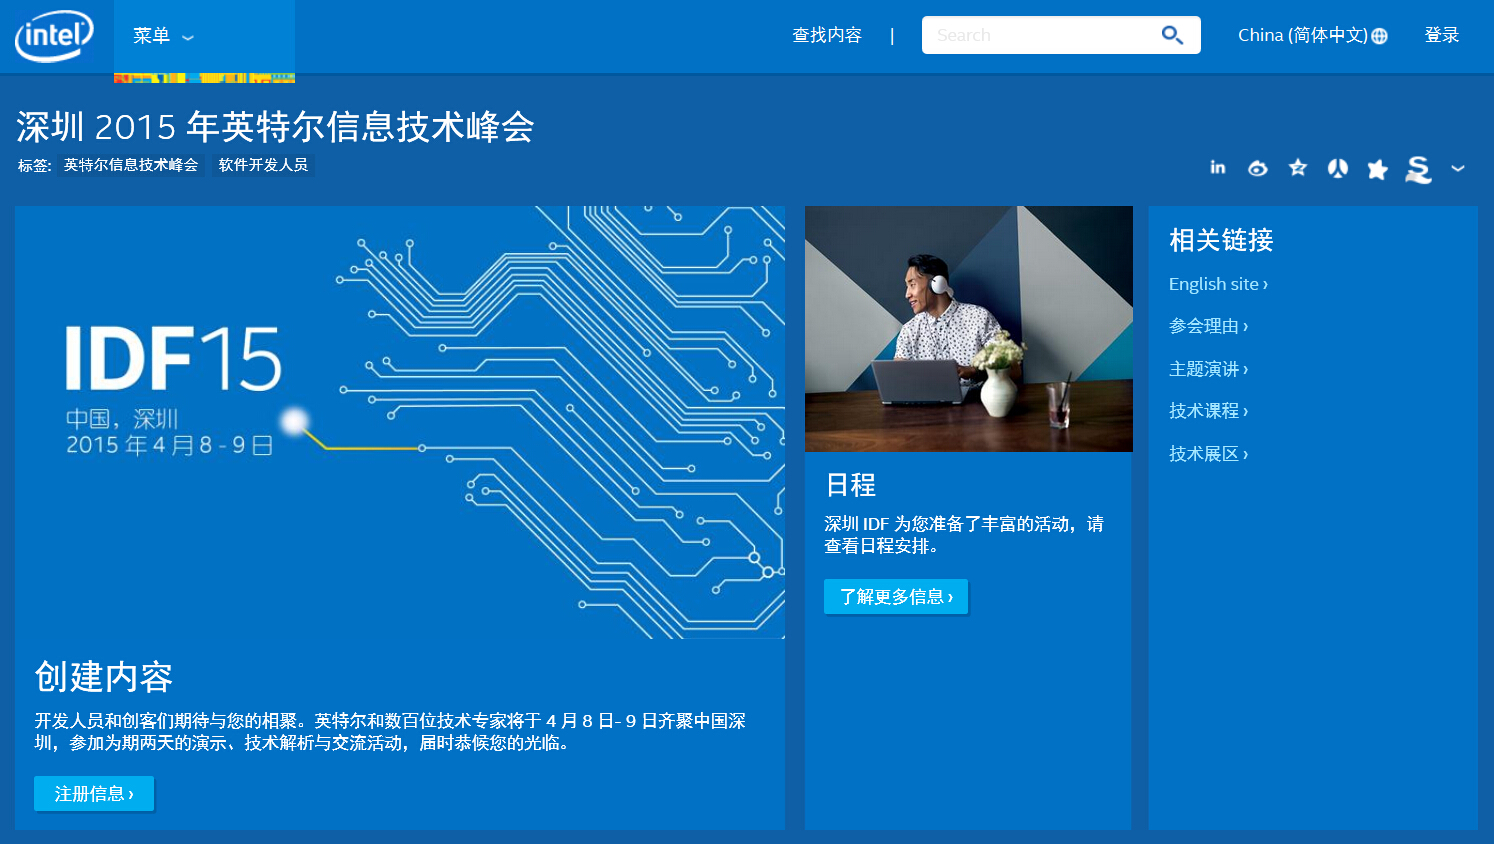
Task: Click the search magnifier icon
Action: pos(1172,35)
